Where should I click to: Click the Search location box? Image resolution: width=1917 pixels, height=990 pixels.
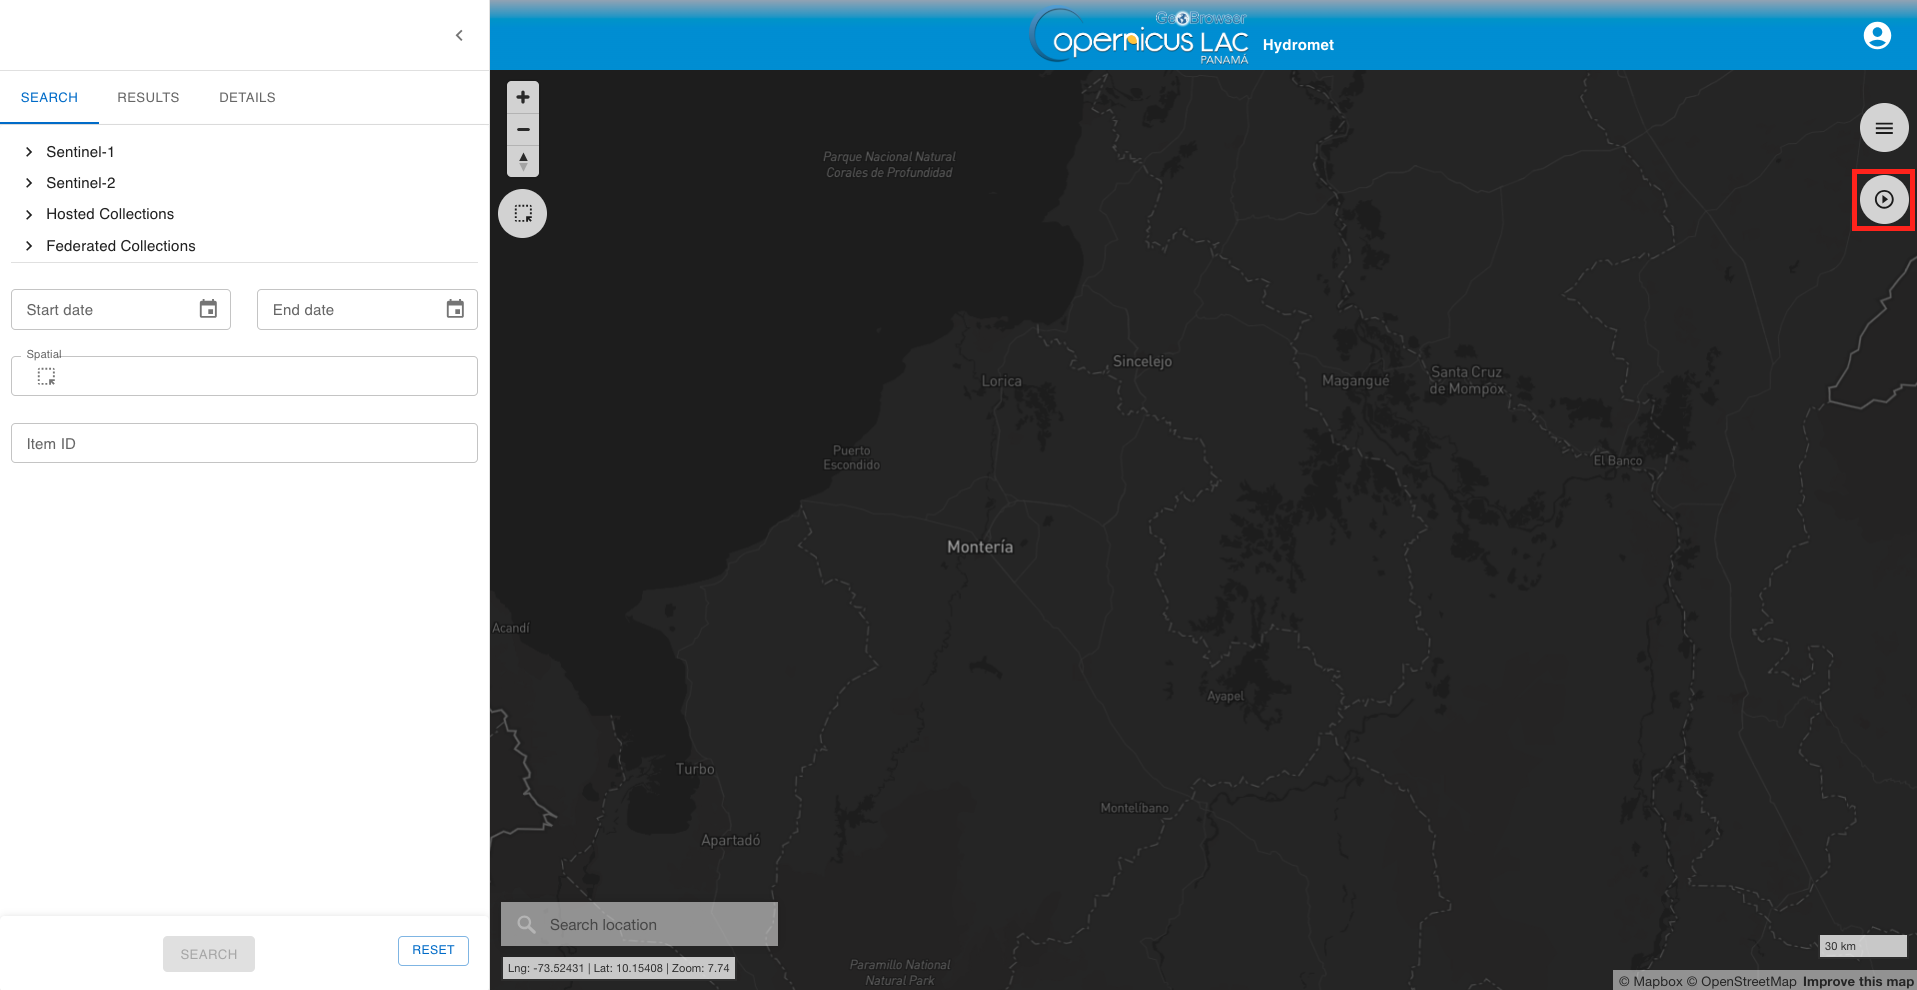(x=639, y=925)
